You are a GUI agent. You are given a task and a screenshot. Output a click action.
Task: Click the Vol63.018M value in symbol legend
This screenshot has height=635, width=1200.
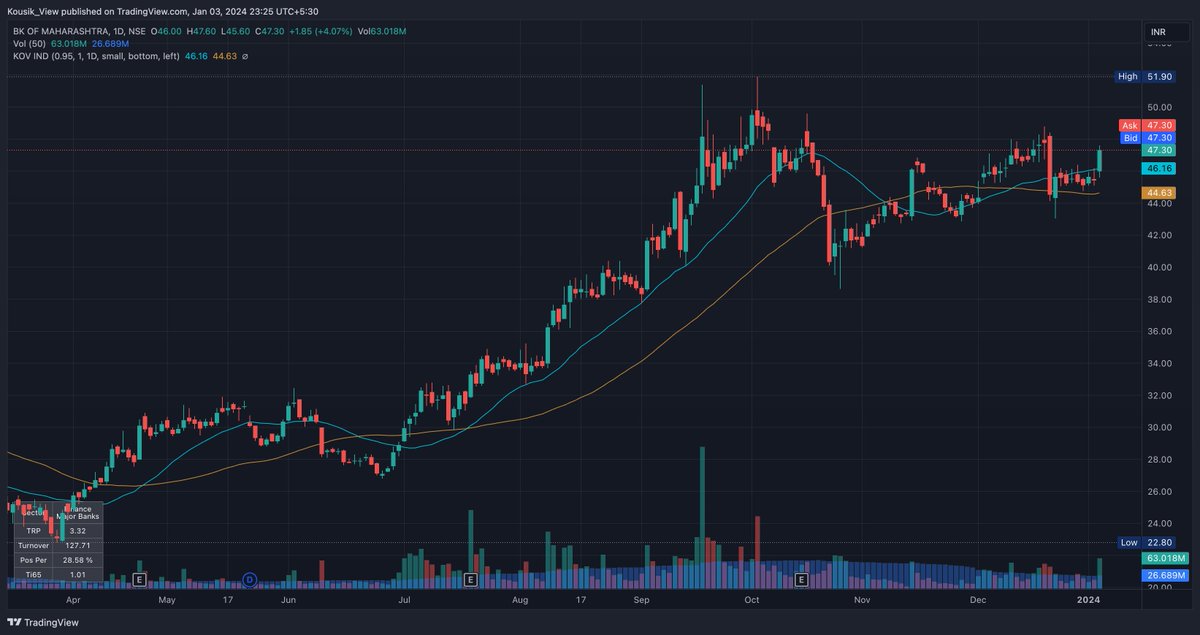pos(380,32)
